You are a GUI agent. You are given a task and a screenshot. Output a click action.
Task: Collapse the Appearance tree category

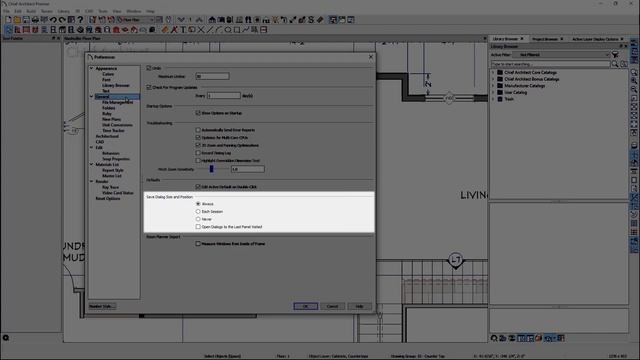coord(91,68)
